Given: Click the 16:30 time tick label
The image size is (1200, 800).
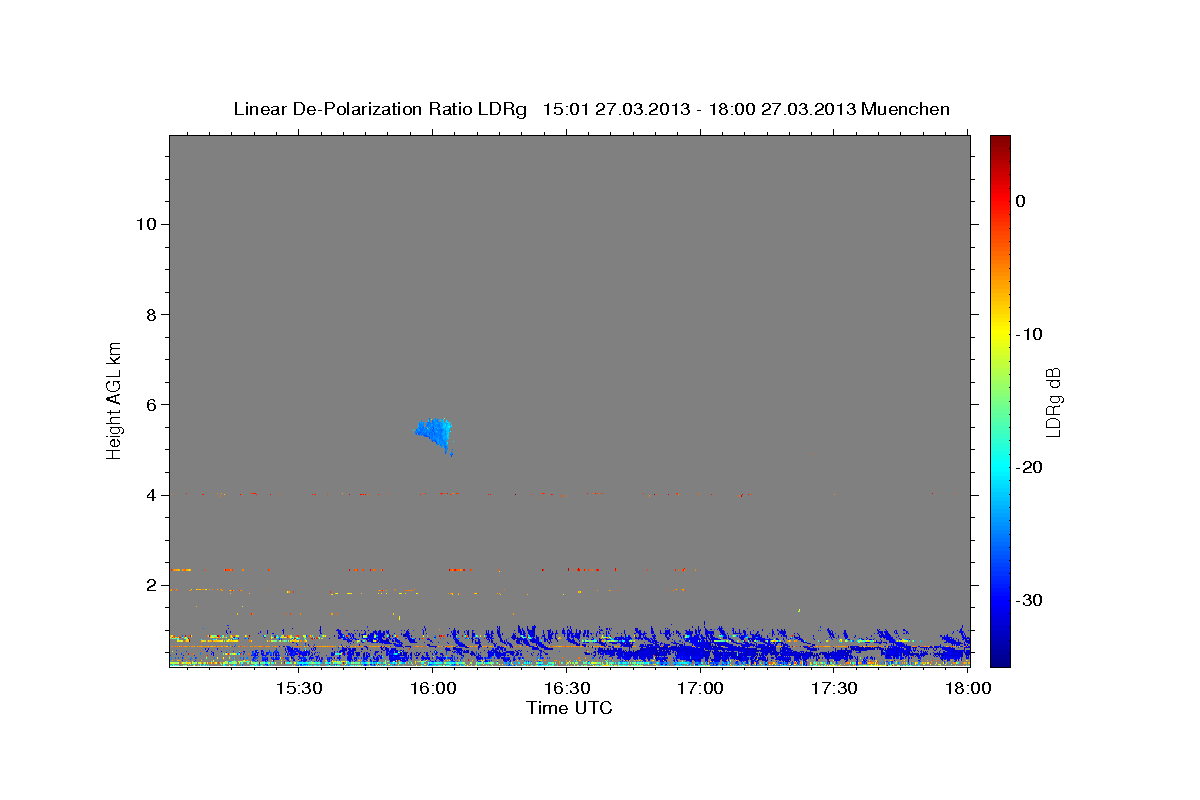Looking at the screenshot, I should [566, 689].
